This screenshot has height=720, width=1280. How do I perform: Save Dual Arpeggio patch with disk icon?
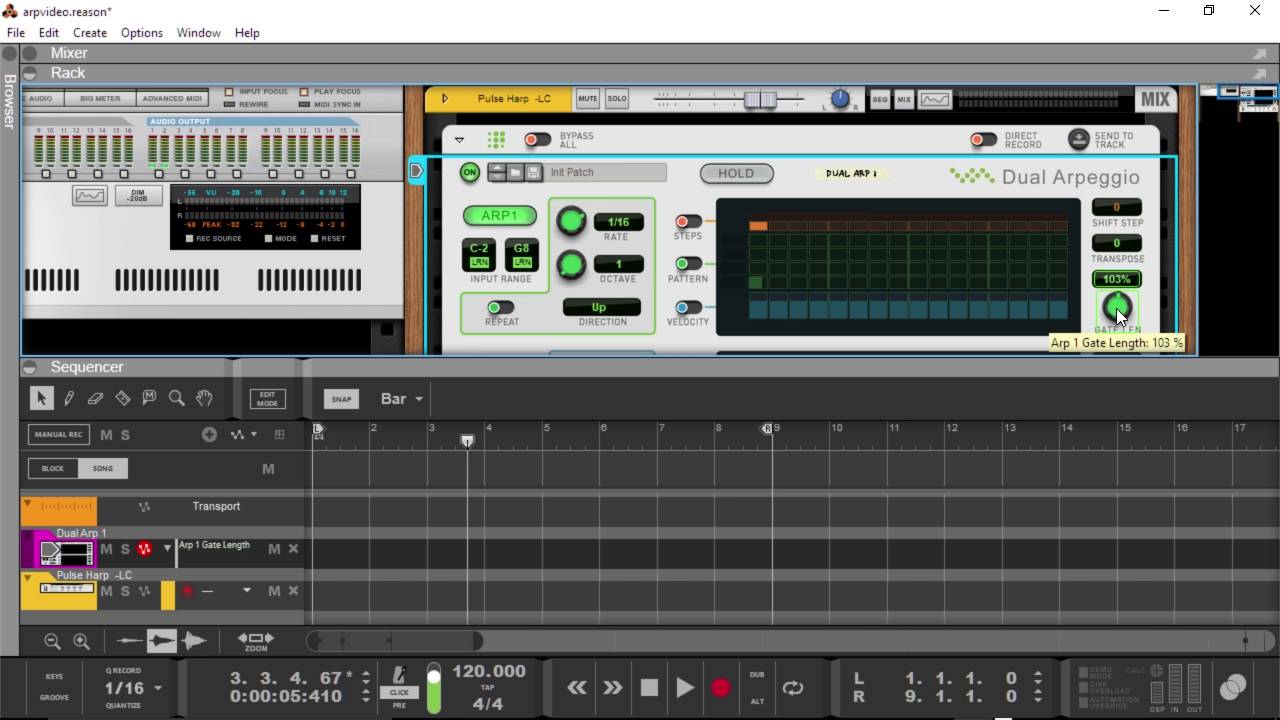click(533, 172)
